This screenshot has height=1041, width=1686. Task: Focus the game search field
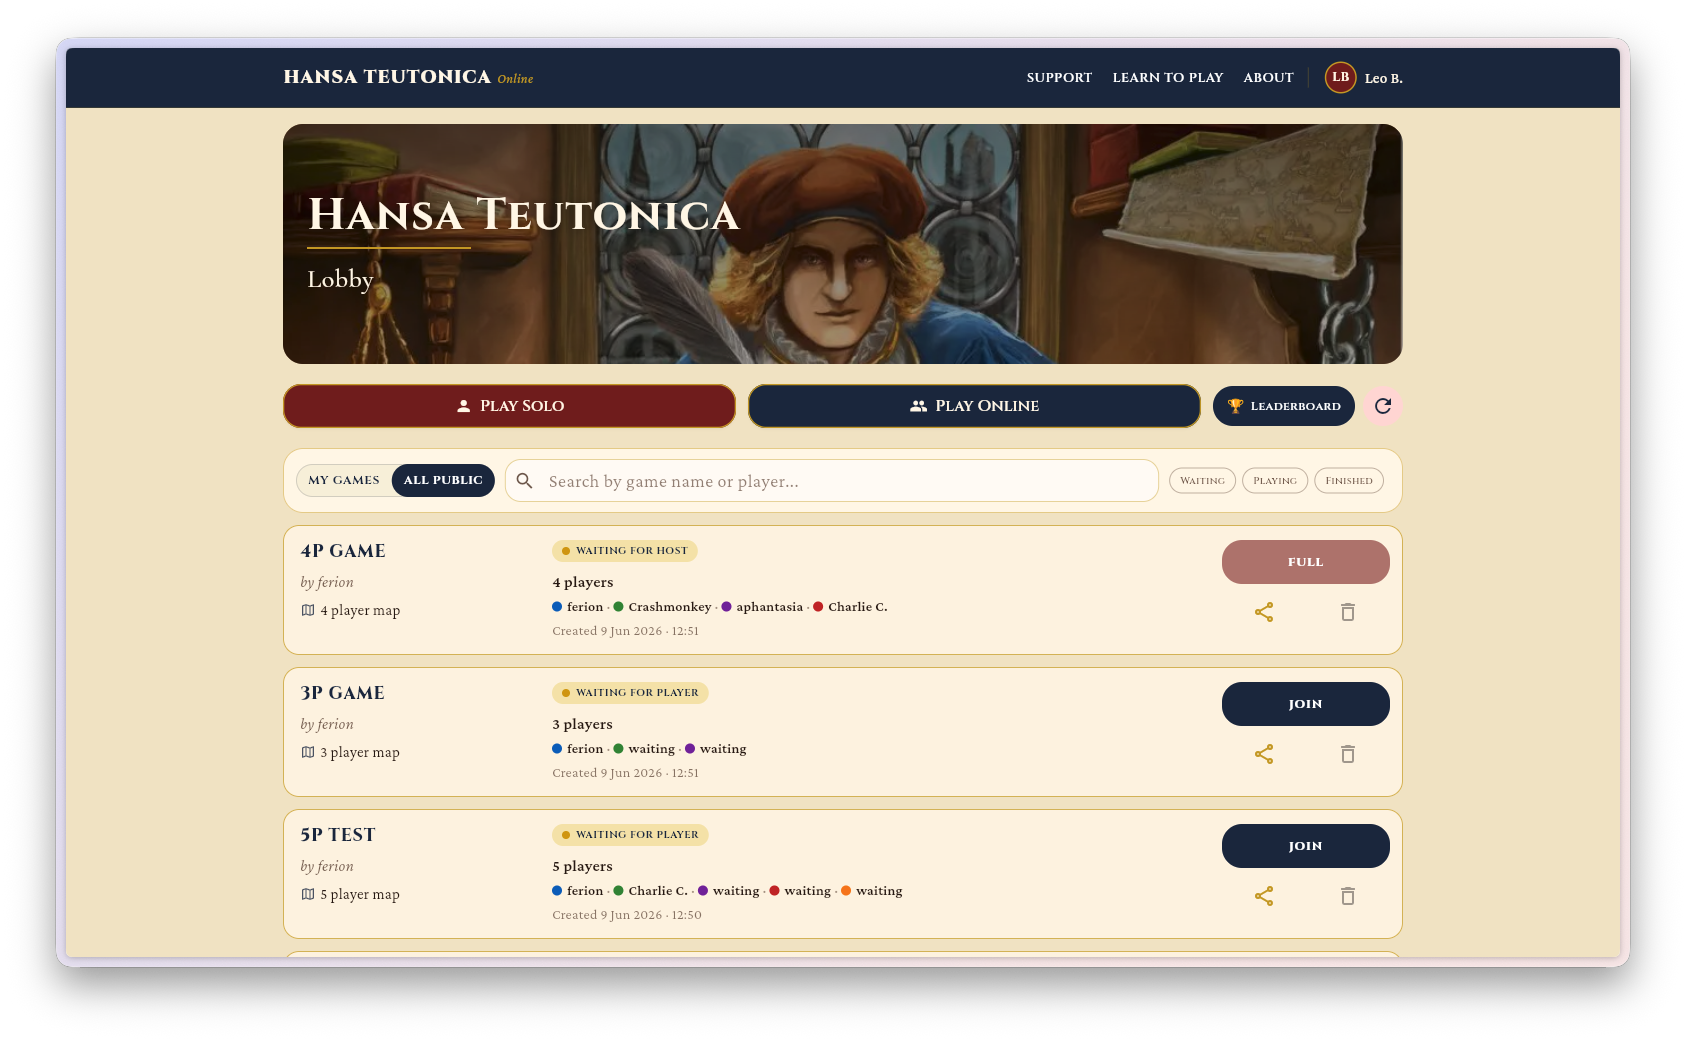pos(832,481)
